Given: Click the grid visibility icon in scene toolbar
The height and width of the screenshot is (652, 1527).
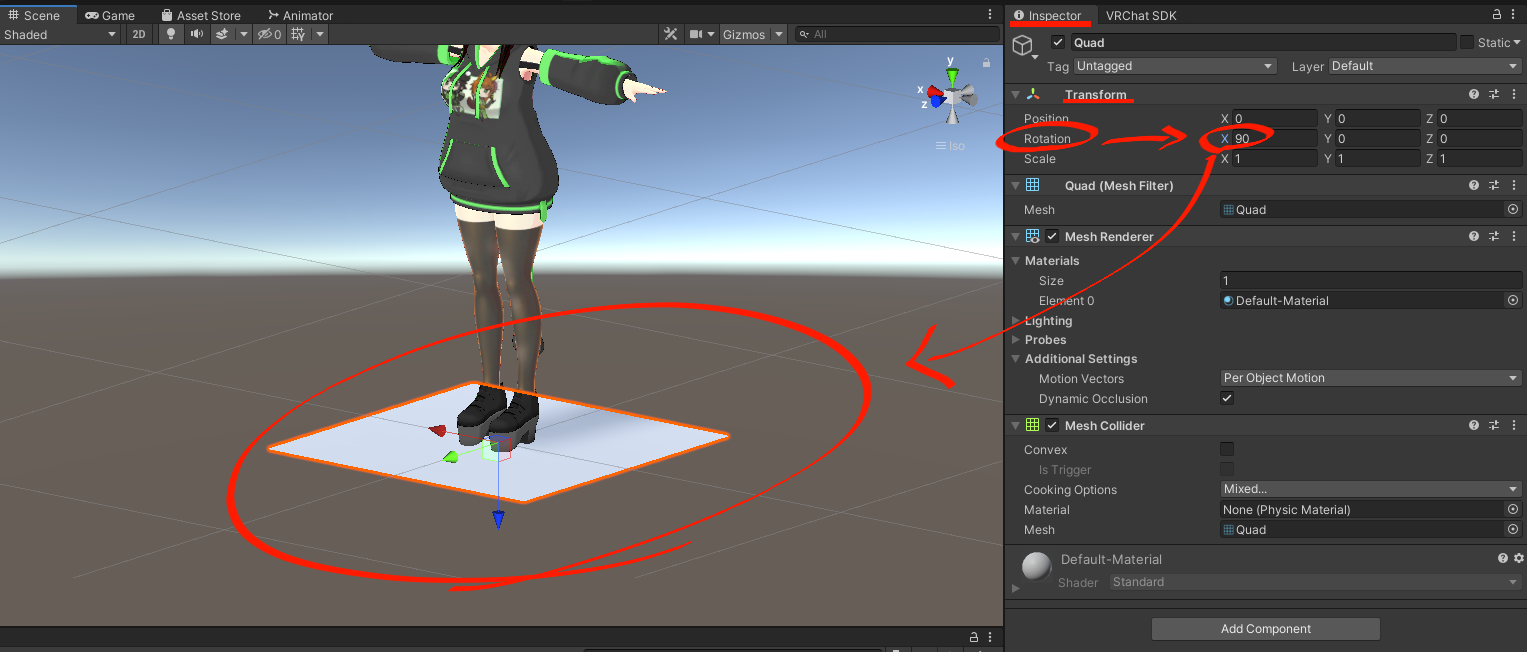Looking at the screenshot, I should pyautogui.click(x=297, y=34).
